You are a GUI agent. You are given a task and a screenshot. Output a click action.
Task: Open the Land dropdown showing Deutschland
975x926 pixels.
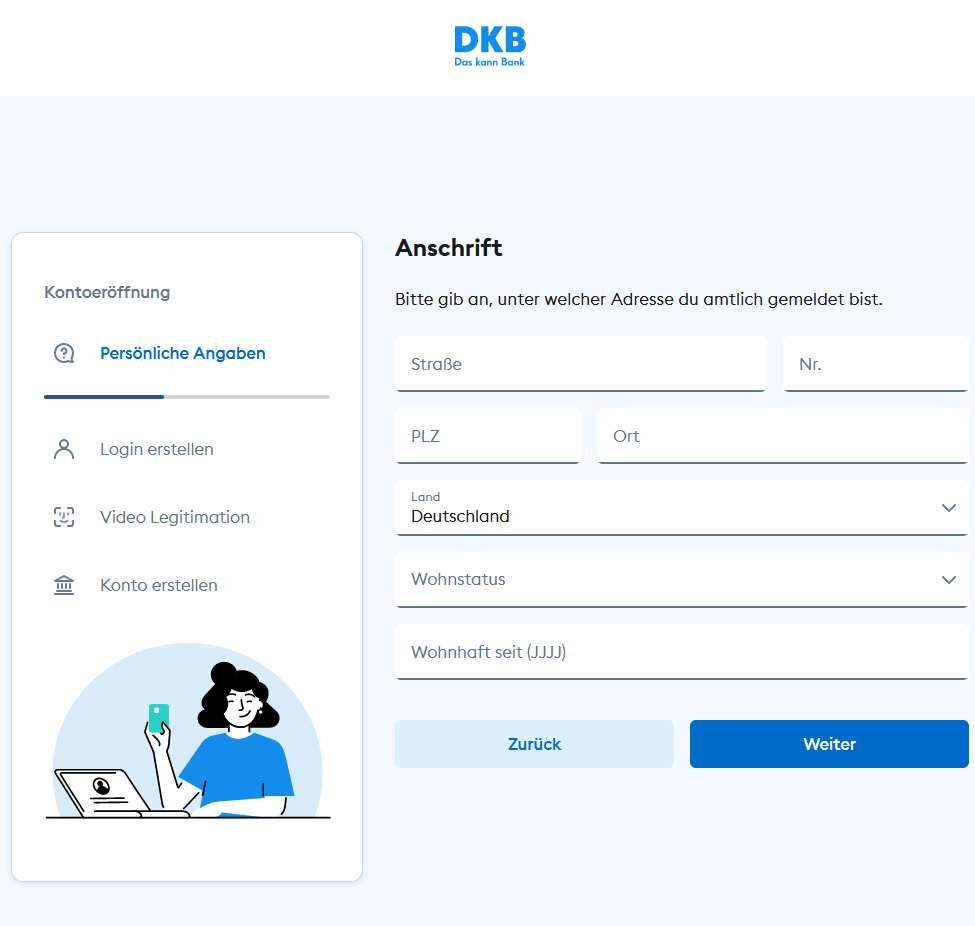(x=682, y=507)
